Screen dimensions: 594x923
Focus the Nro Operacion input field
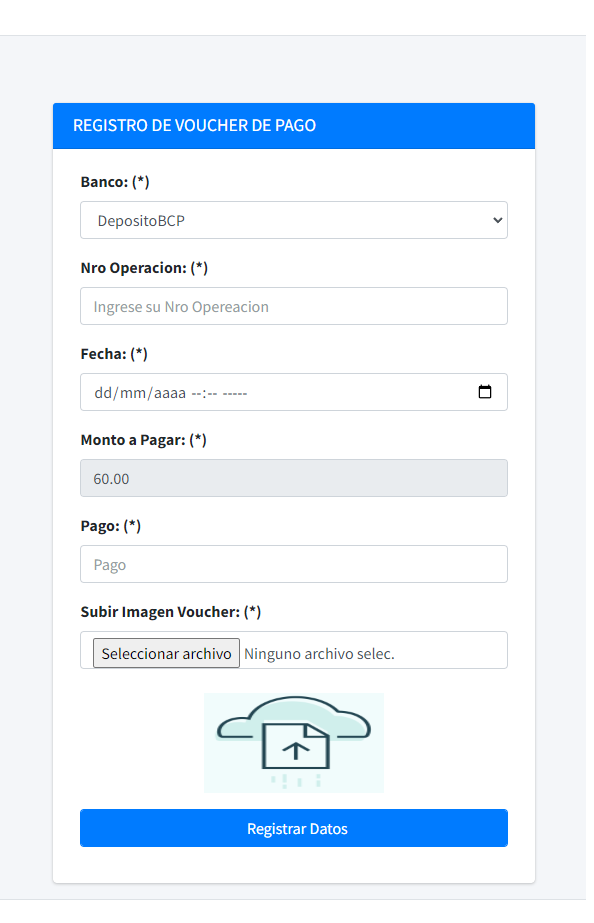[294, 306]
